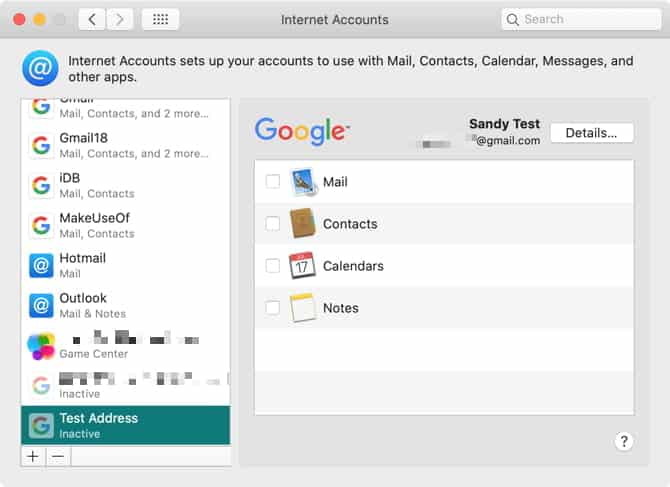Go forward with the right arrow button
Screen dimensions: 670x487
119,19
